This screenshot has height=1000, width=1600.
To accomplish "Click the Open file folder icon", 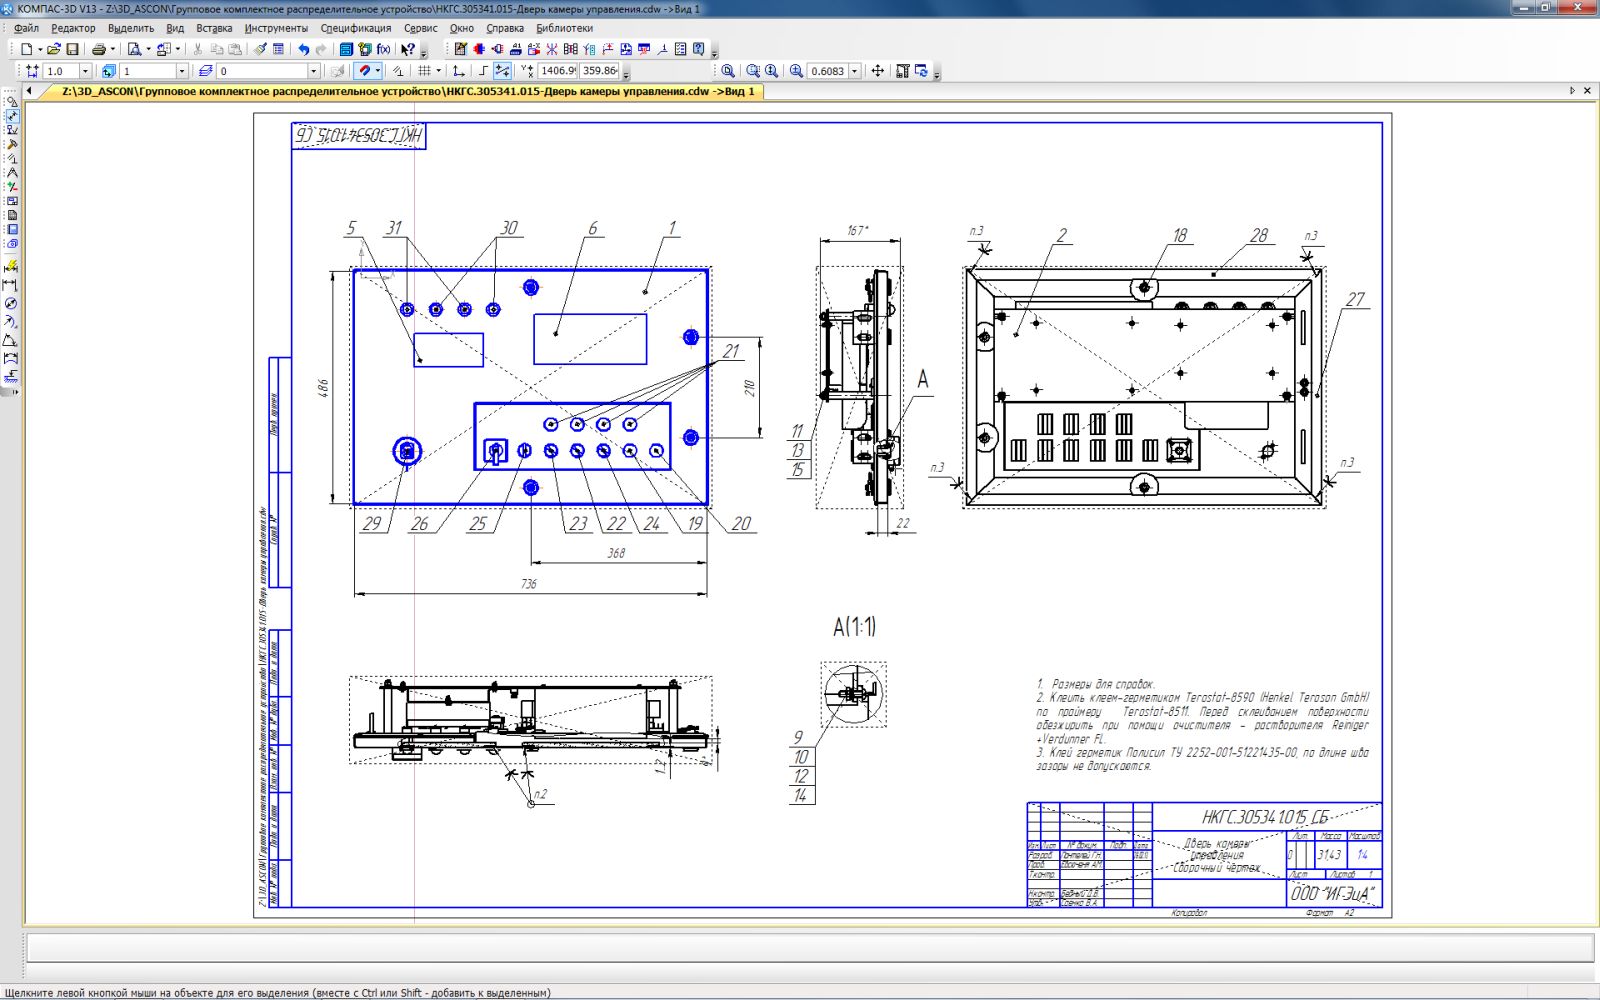I will (x=53, y=49).
